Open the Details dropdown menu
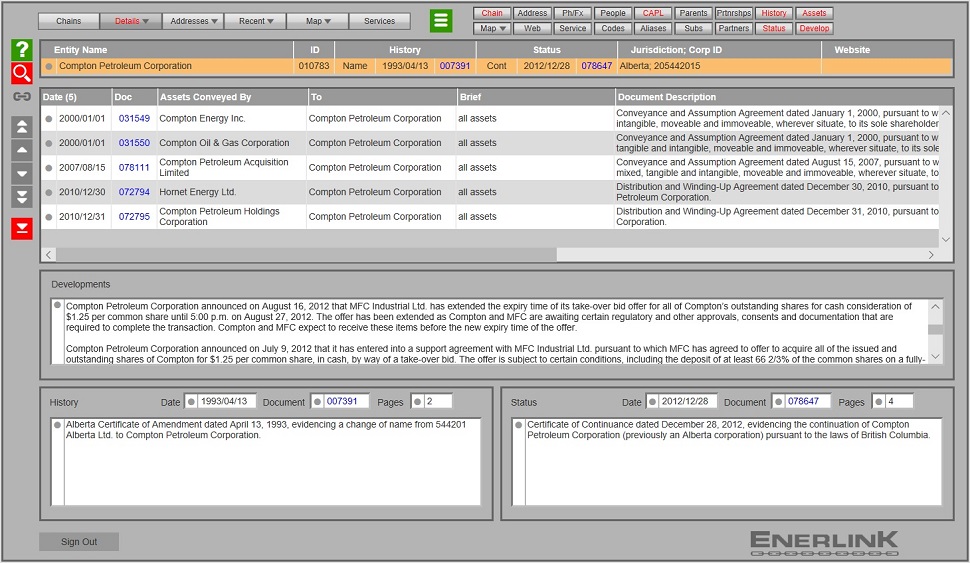 (131, 21)
